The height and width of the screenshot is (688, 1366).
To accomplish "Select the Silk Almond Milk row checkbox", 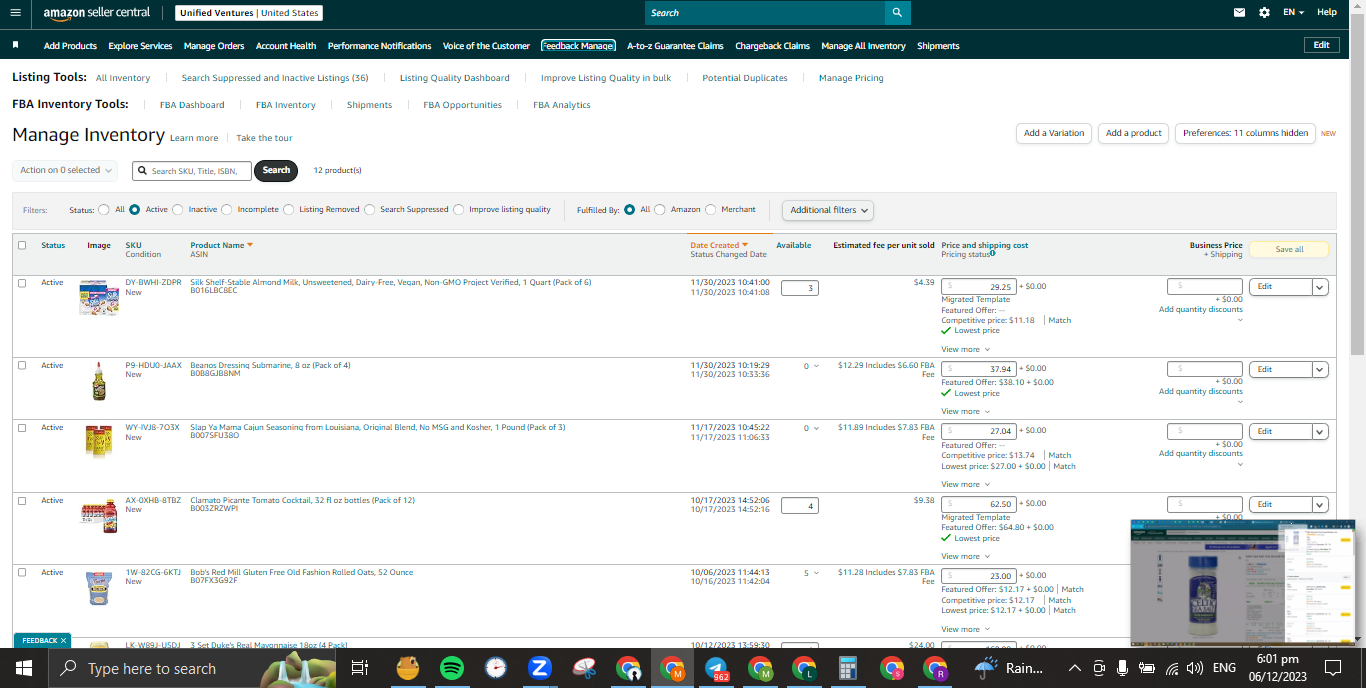I will coord(22,283).
